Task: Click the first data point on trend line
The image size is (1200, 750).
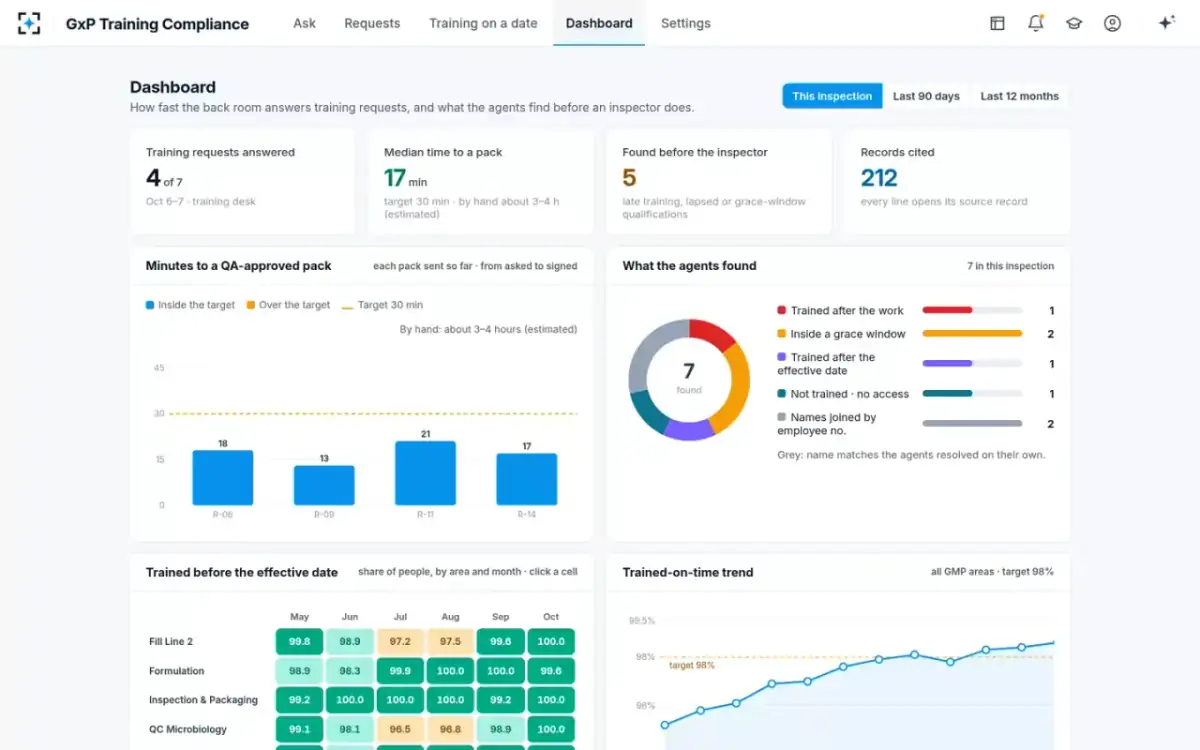Action: (x=665, y=724)
